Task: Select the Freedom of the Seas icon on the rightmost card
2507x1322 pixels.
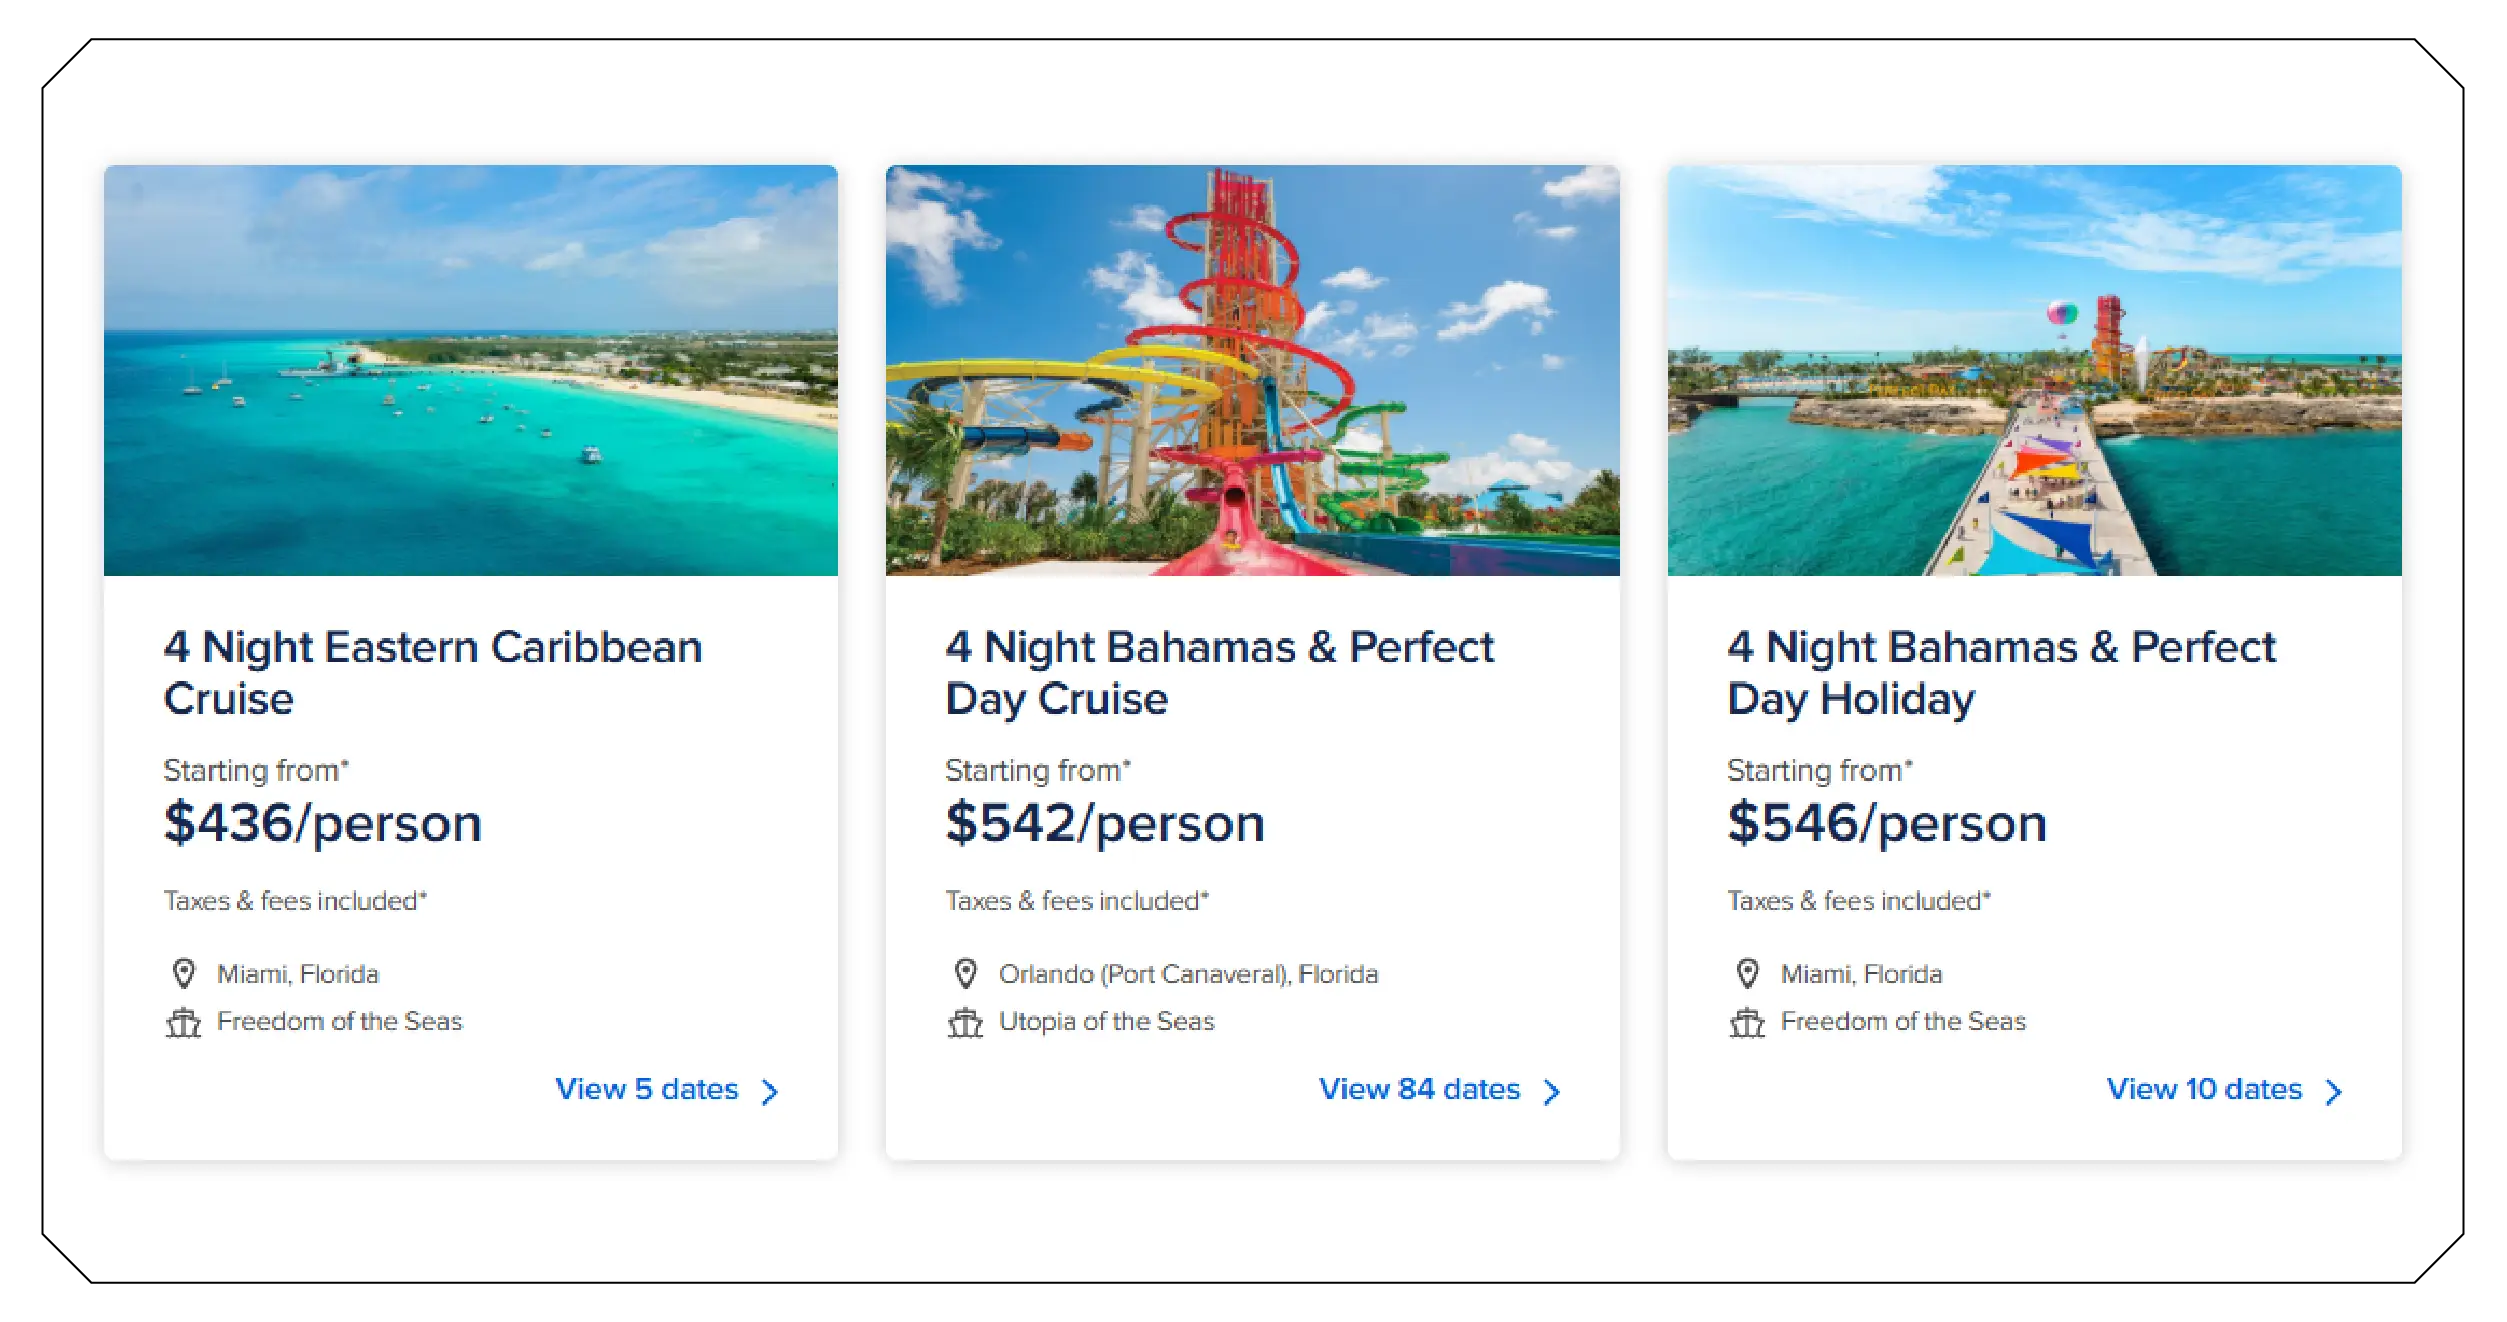Action: pyautogui.click(x=1749, y=1021)
